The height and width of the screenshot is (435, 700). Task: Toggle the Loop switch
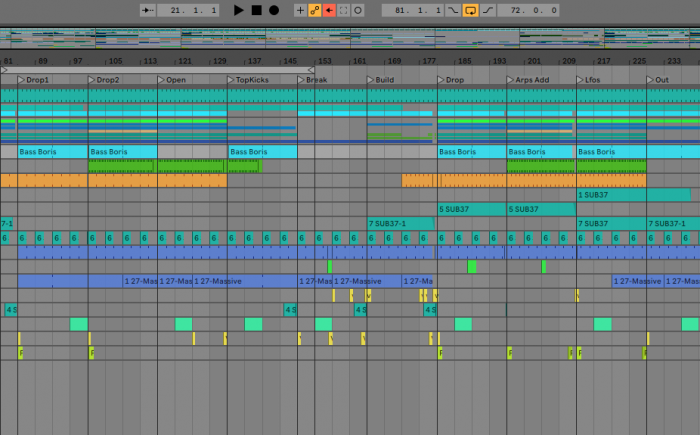pyautogui.click(x=470, y=10)
